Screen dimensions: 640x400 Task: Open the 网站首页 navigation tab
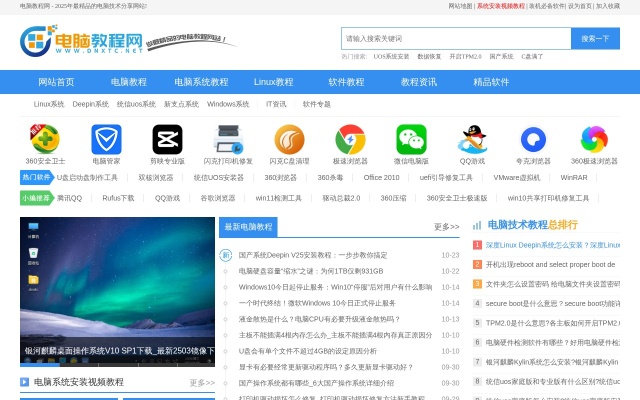(56, 82)
